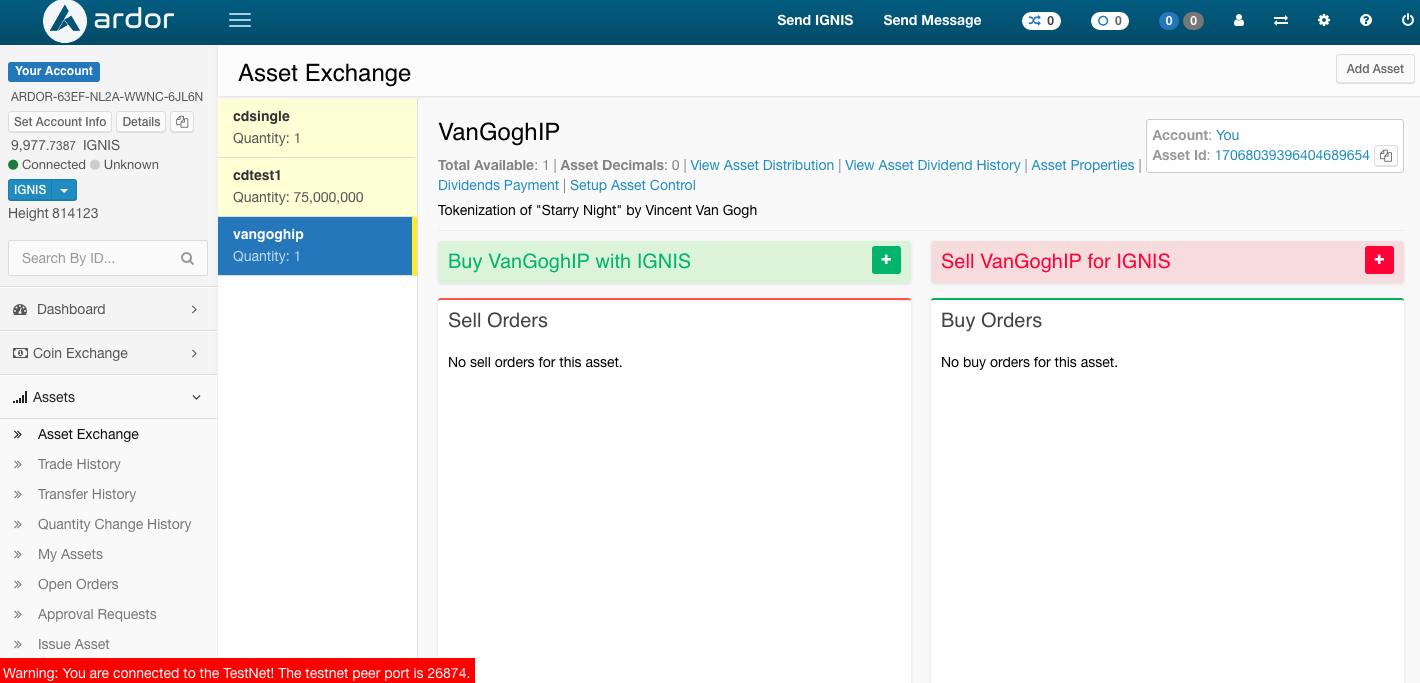Viewport: 1420px width, 683px height.
Task: Click the Search By ID field
Action: pos(96,258)
